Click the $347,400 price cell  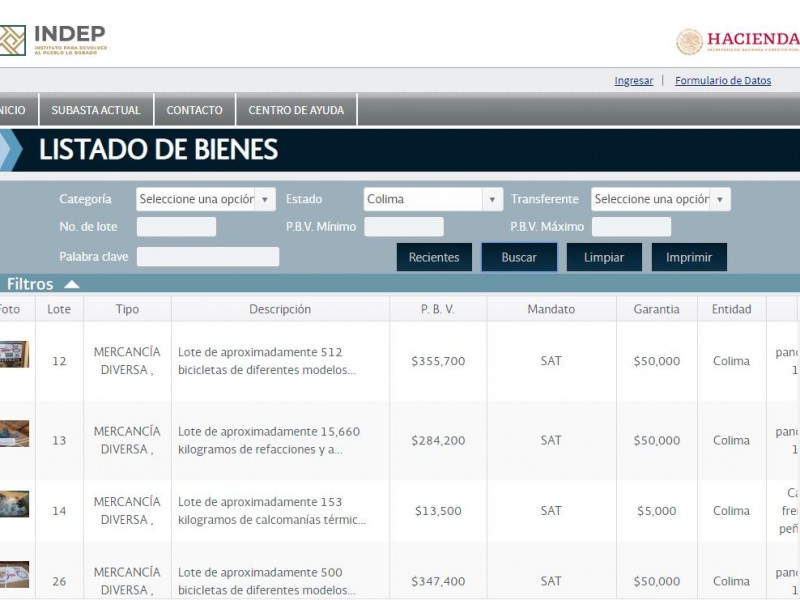(x=438, y=581)
